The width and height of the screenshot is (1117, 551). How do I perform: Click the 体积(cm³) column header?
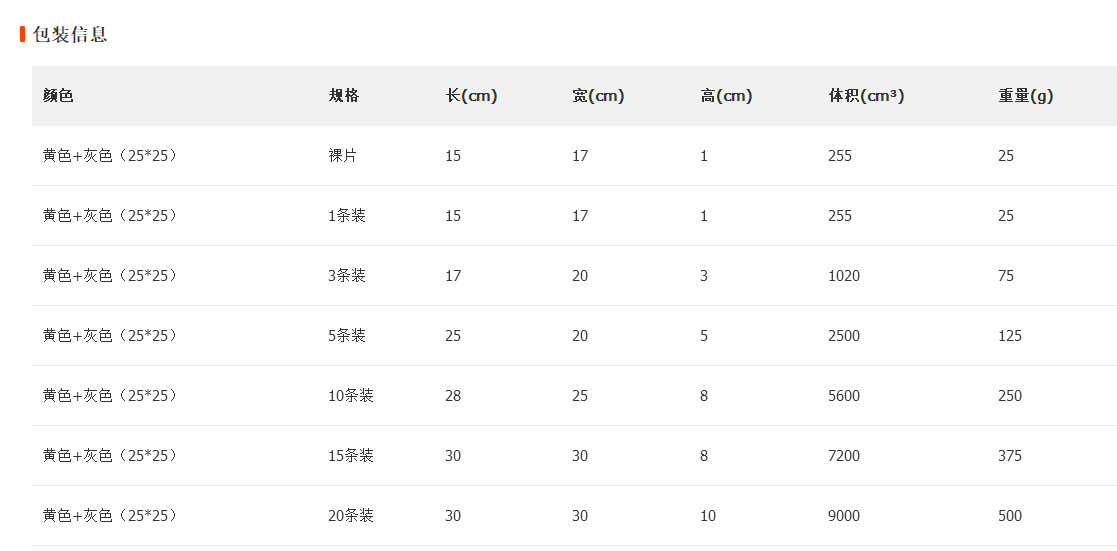(x=866, y=96)
